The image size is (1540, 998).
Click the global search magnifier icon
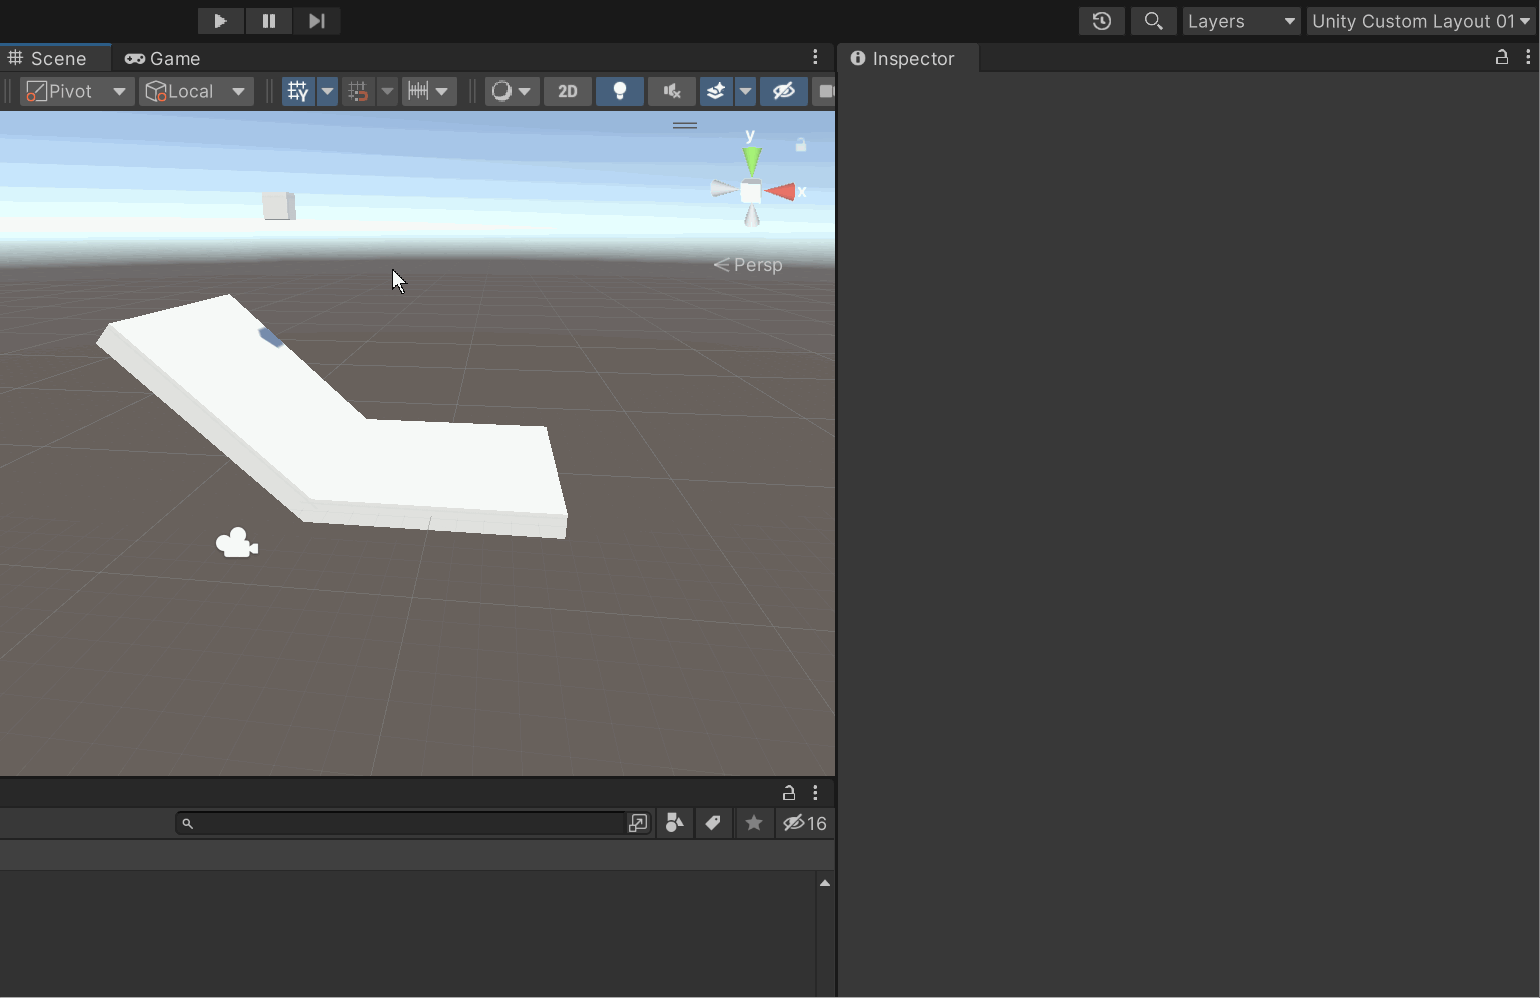pos(1153,21)
